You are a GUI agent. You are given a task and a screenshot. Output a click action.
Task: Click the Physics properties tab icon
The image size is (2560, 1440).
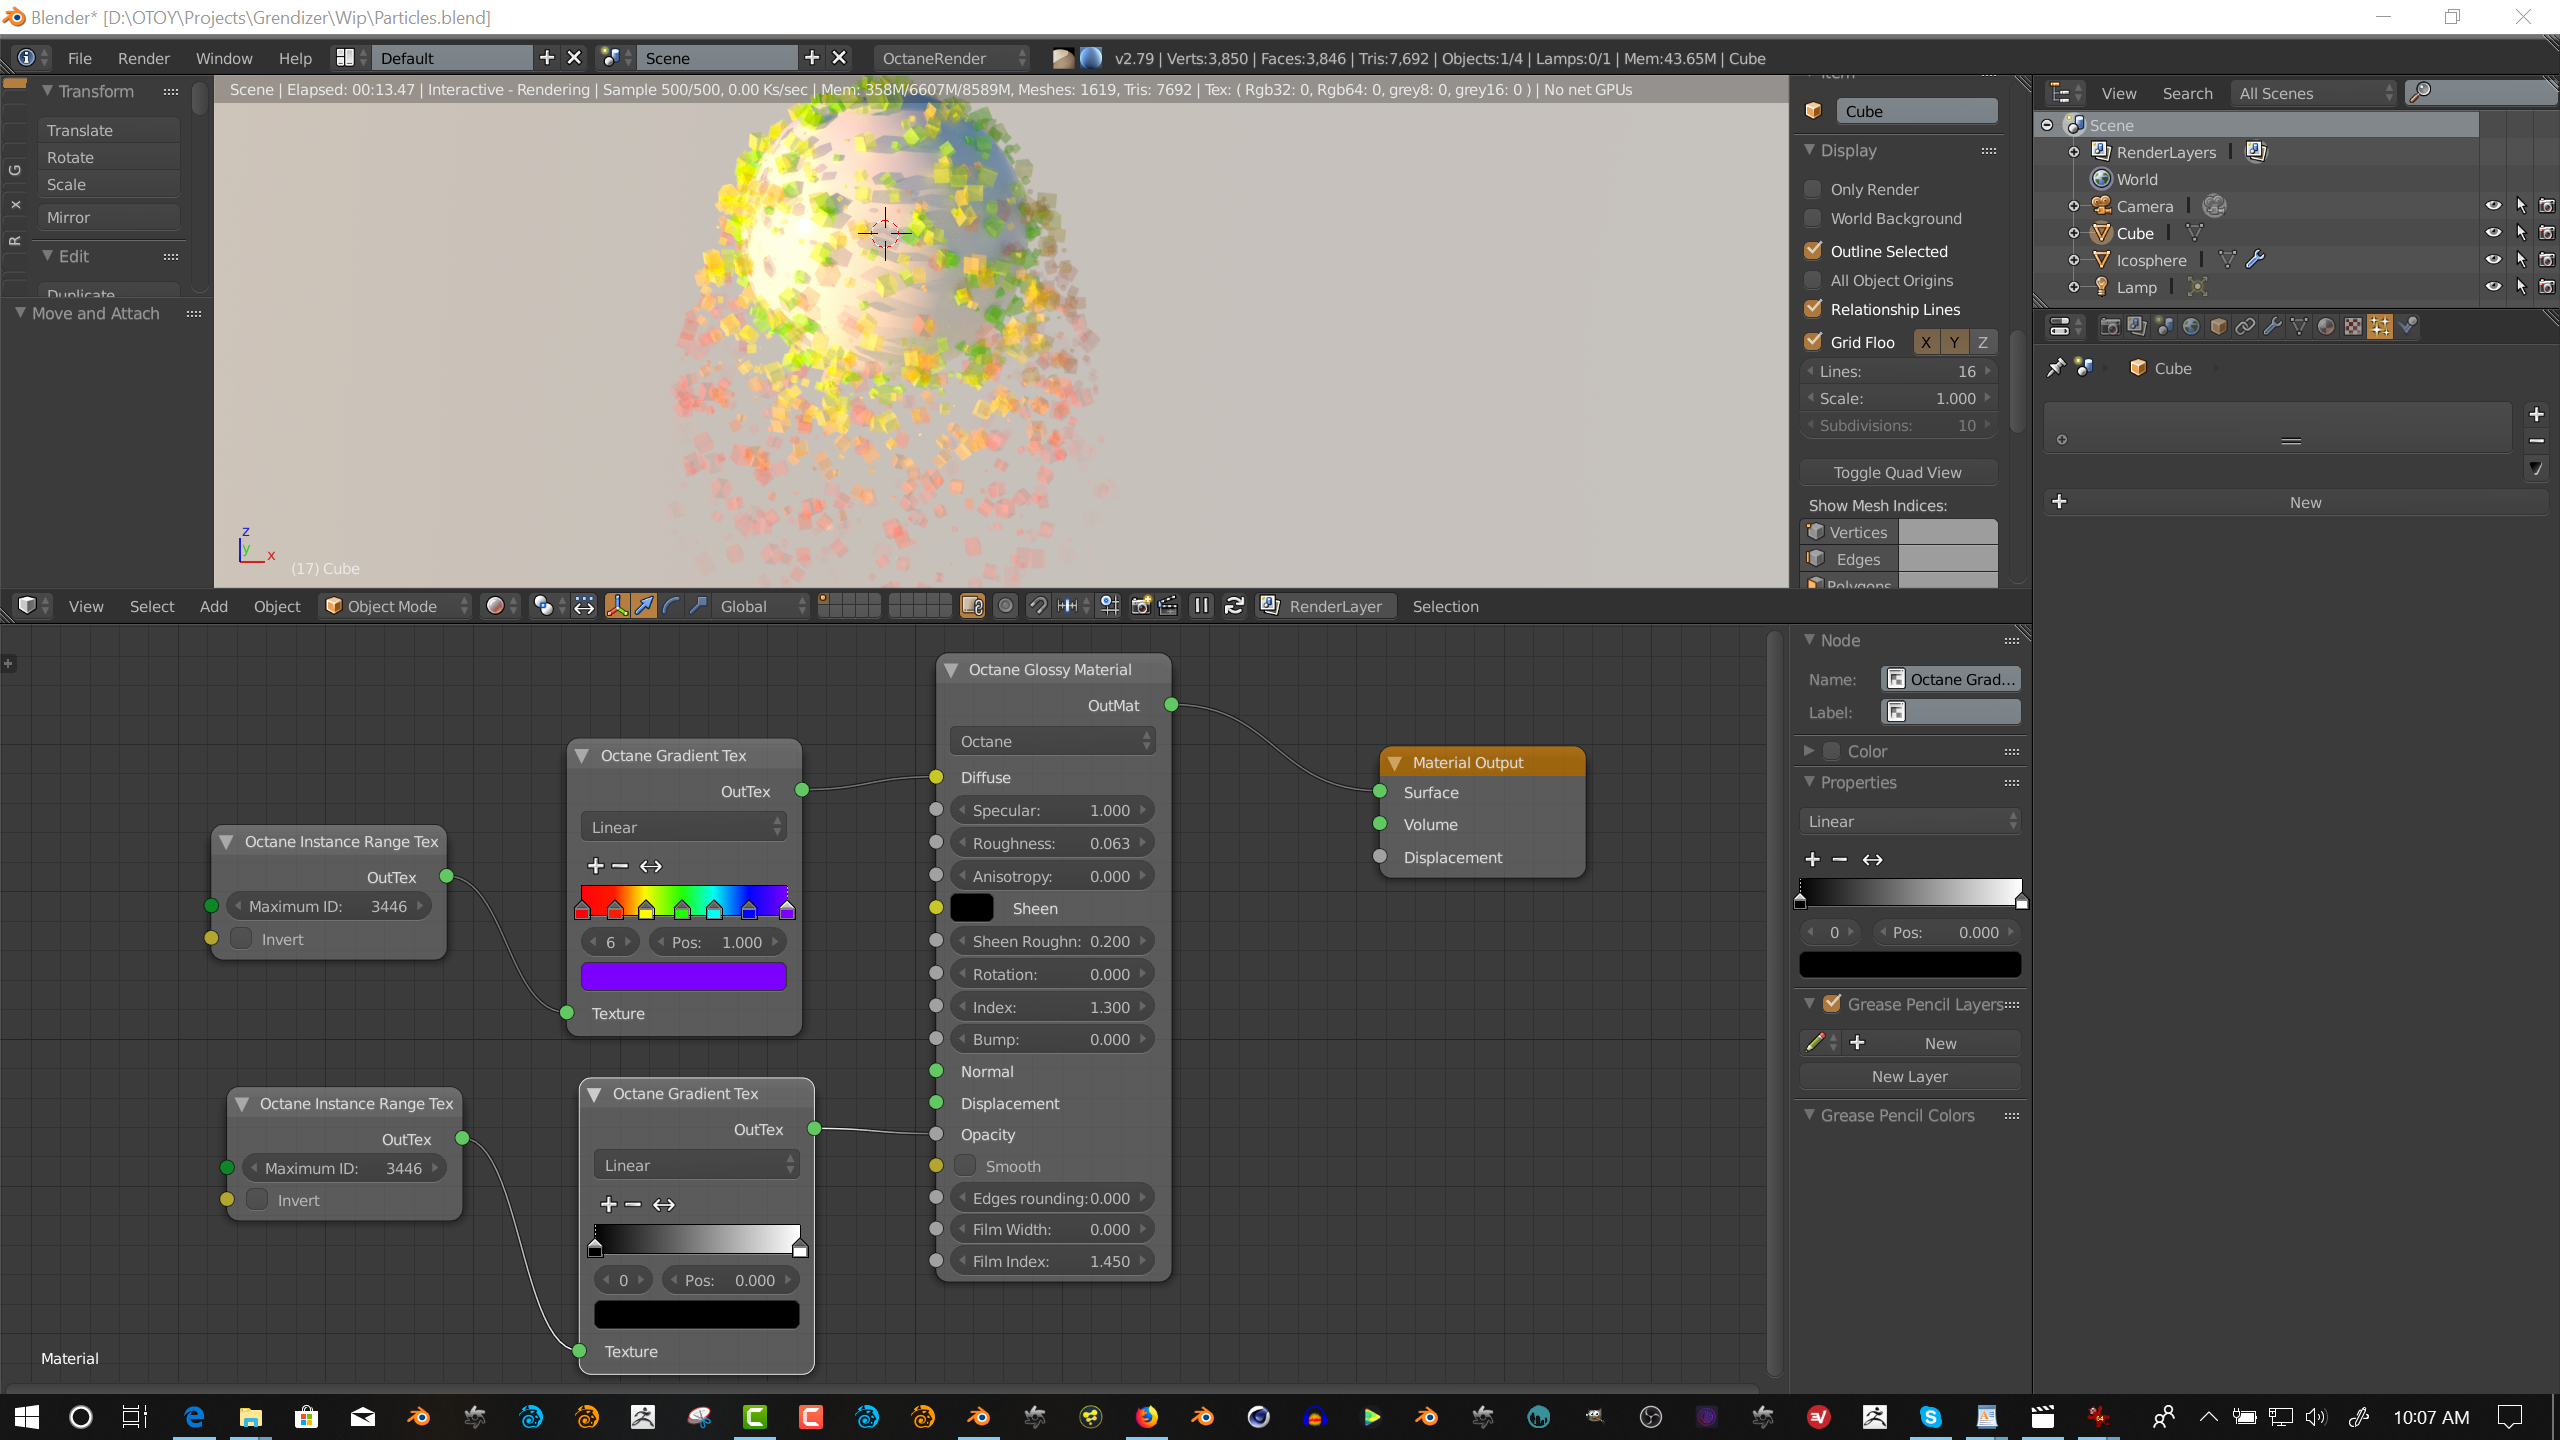click(x=2407, y=326)
